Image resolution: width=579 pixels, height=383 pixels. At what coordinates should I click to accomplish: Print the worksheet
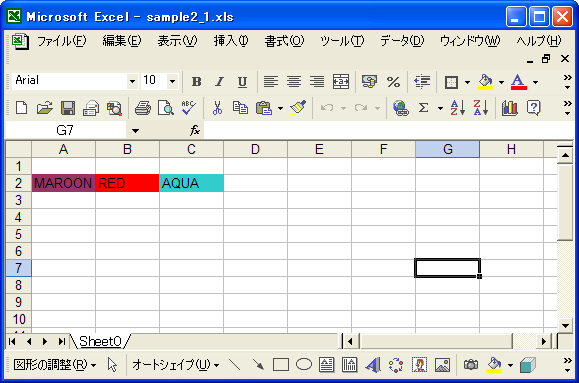143,108
